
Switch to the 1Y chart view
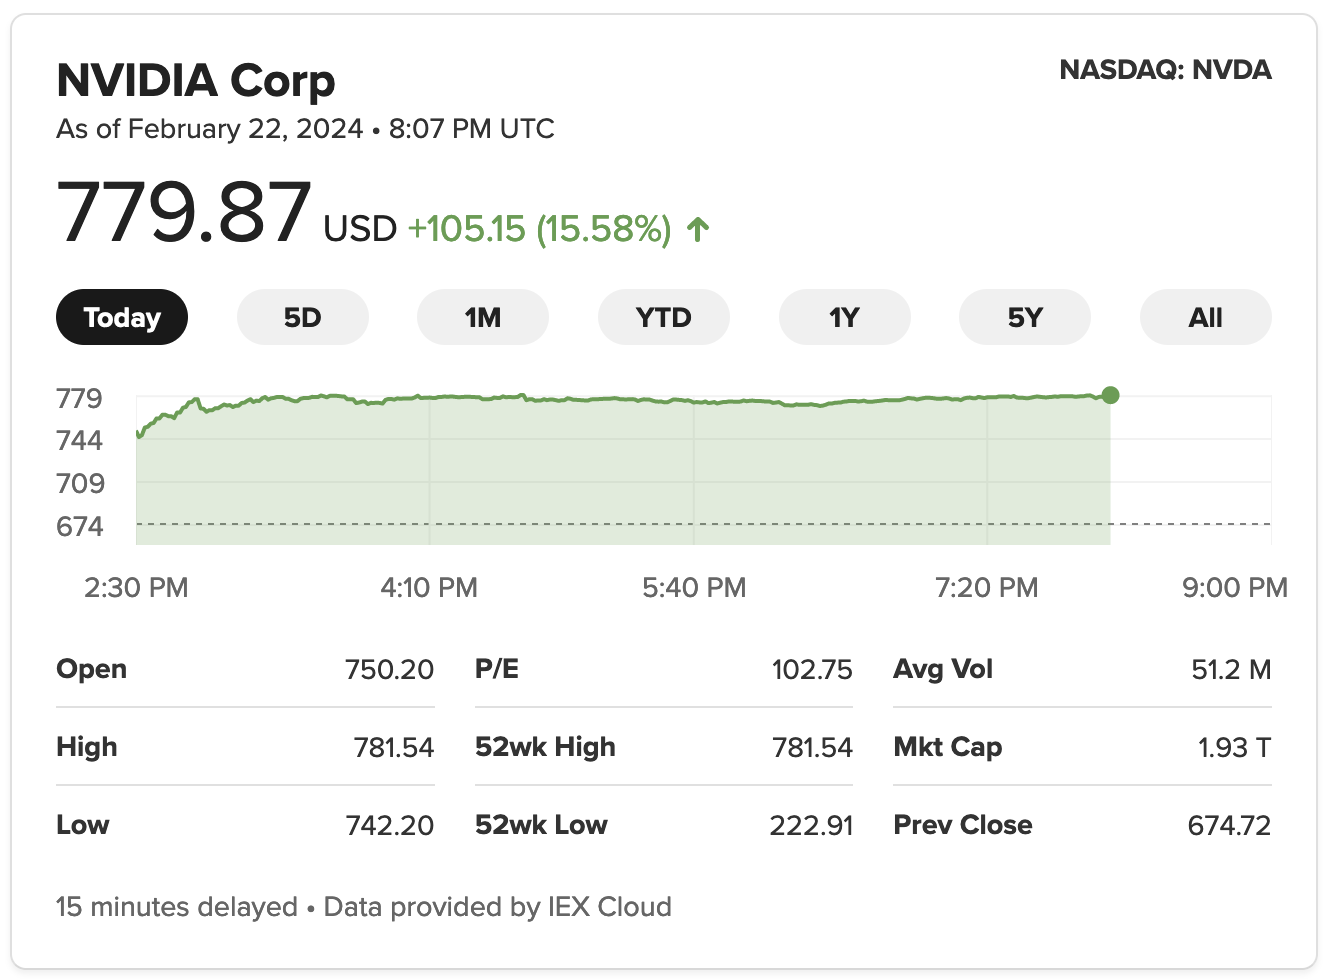[x=844, y=318]
